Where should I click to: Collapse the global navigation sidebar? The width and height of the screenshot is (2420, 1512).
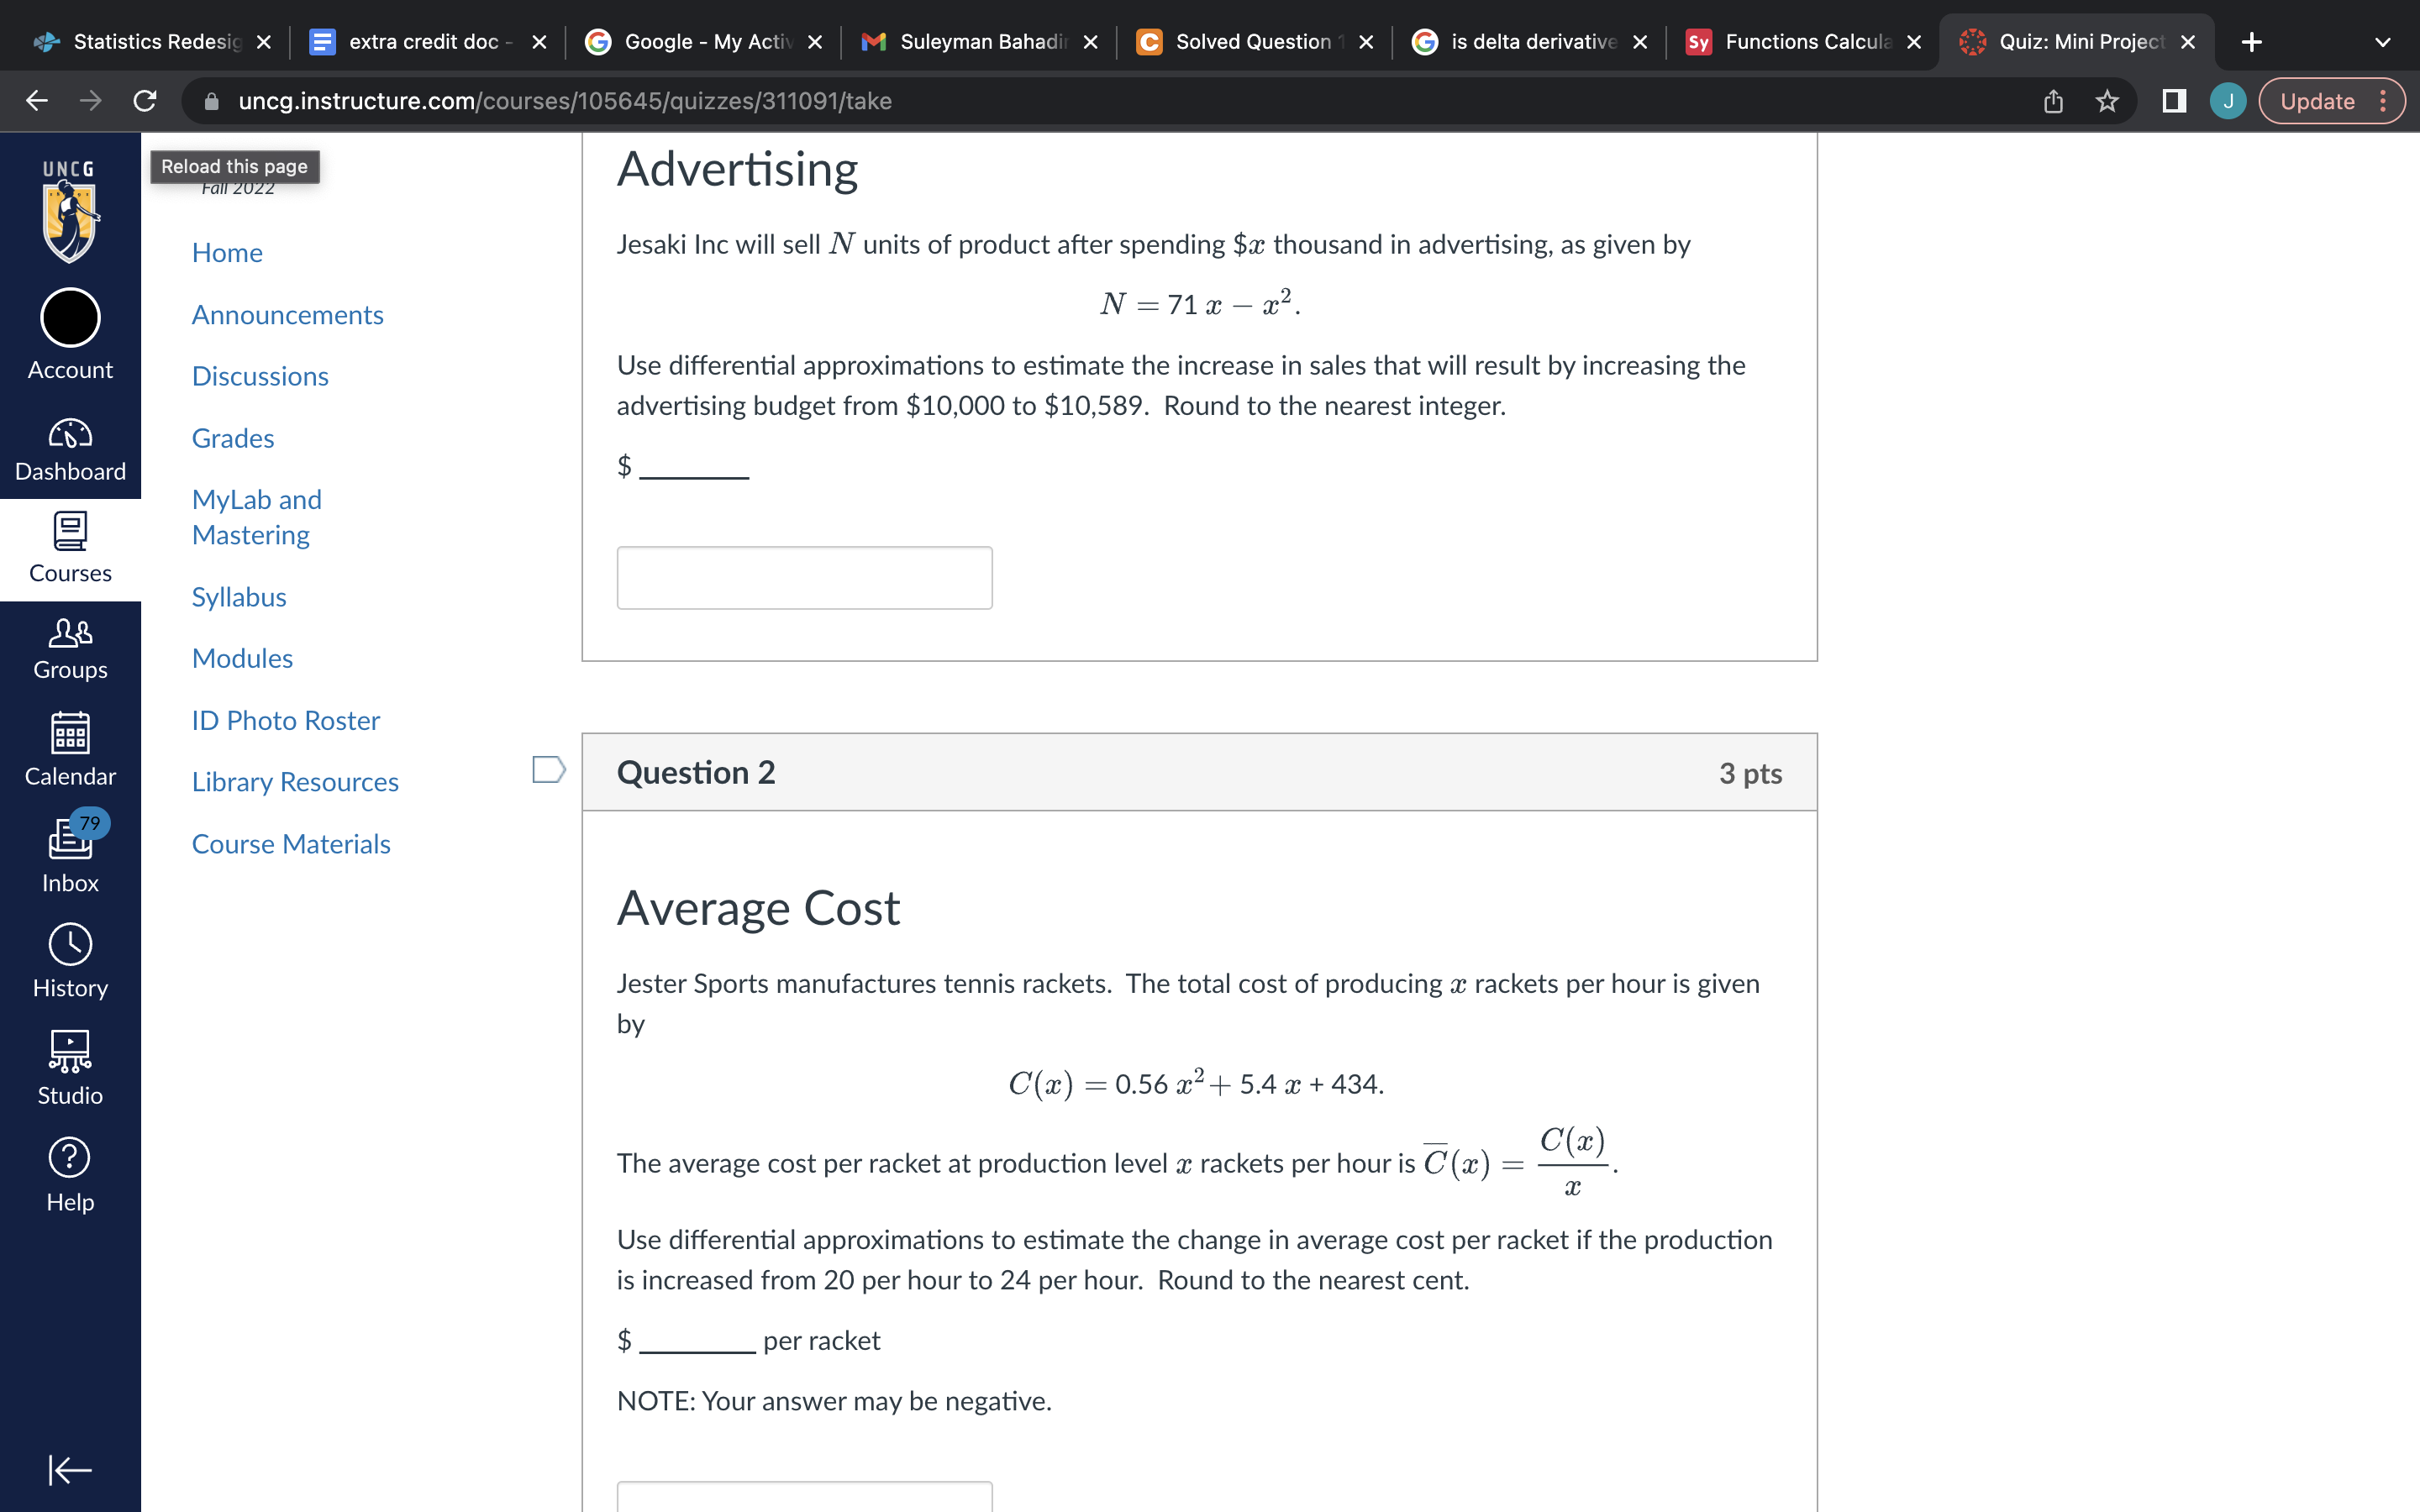[x=69, y=1470]
